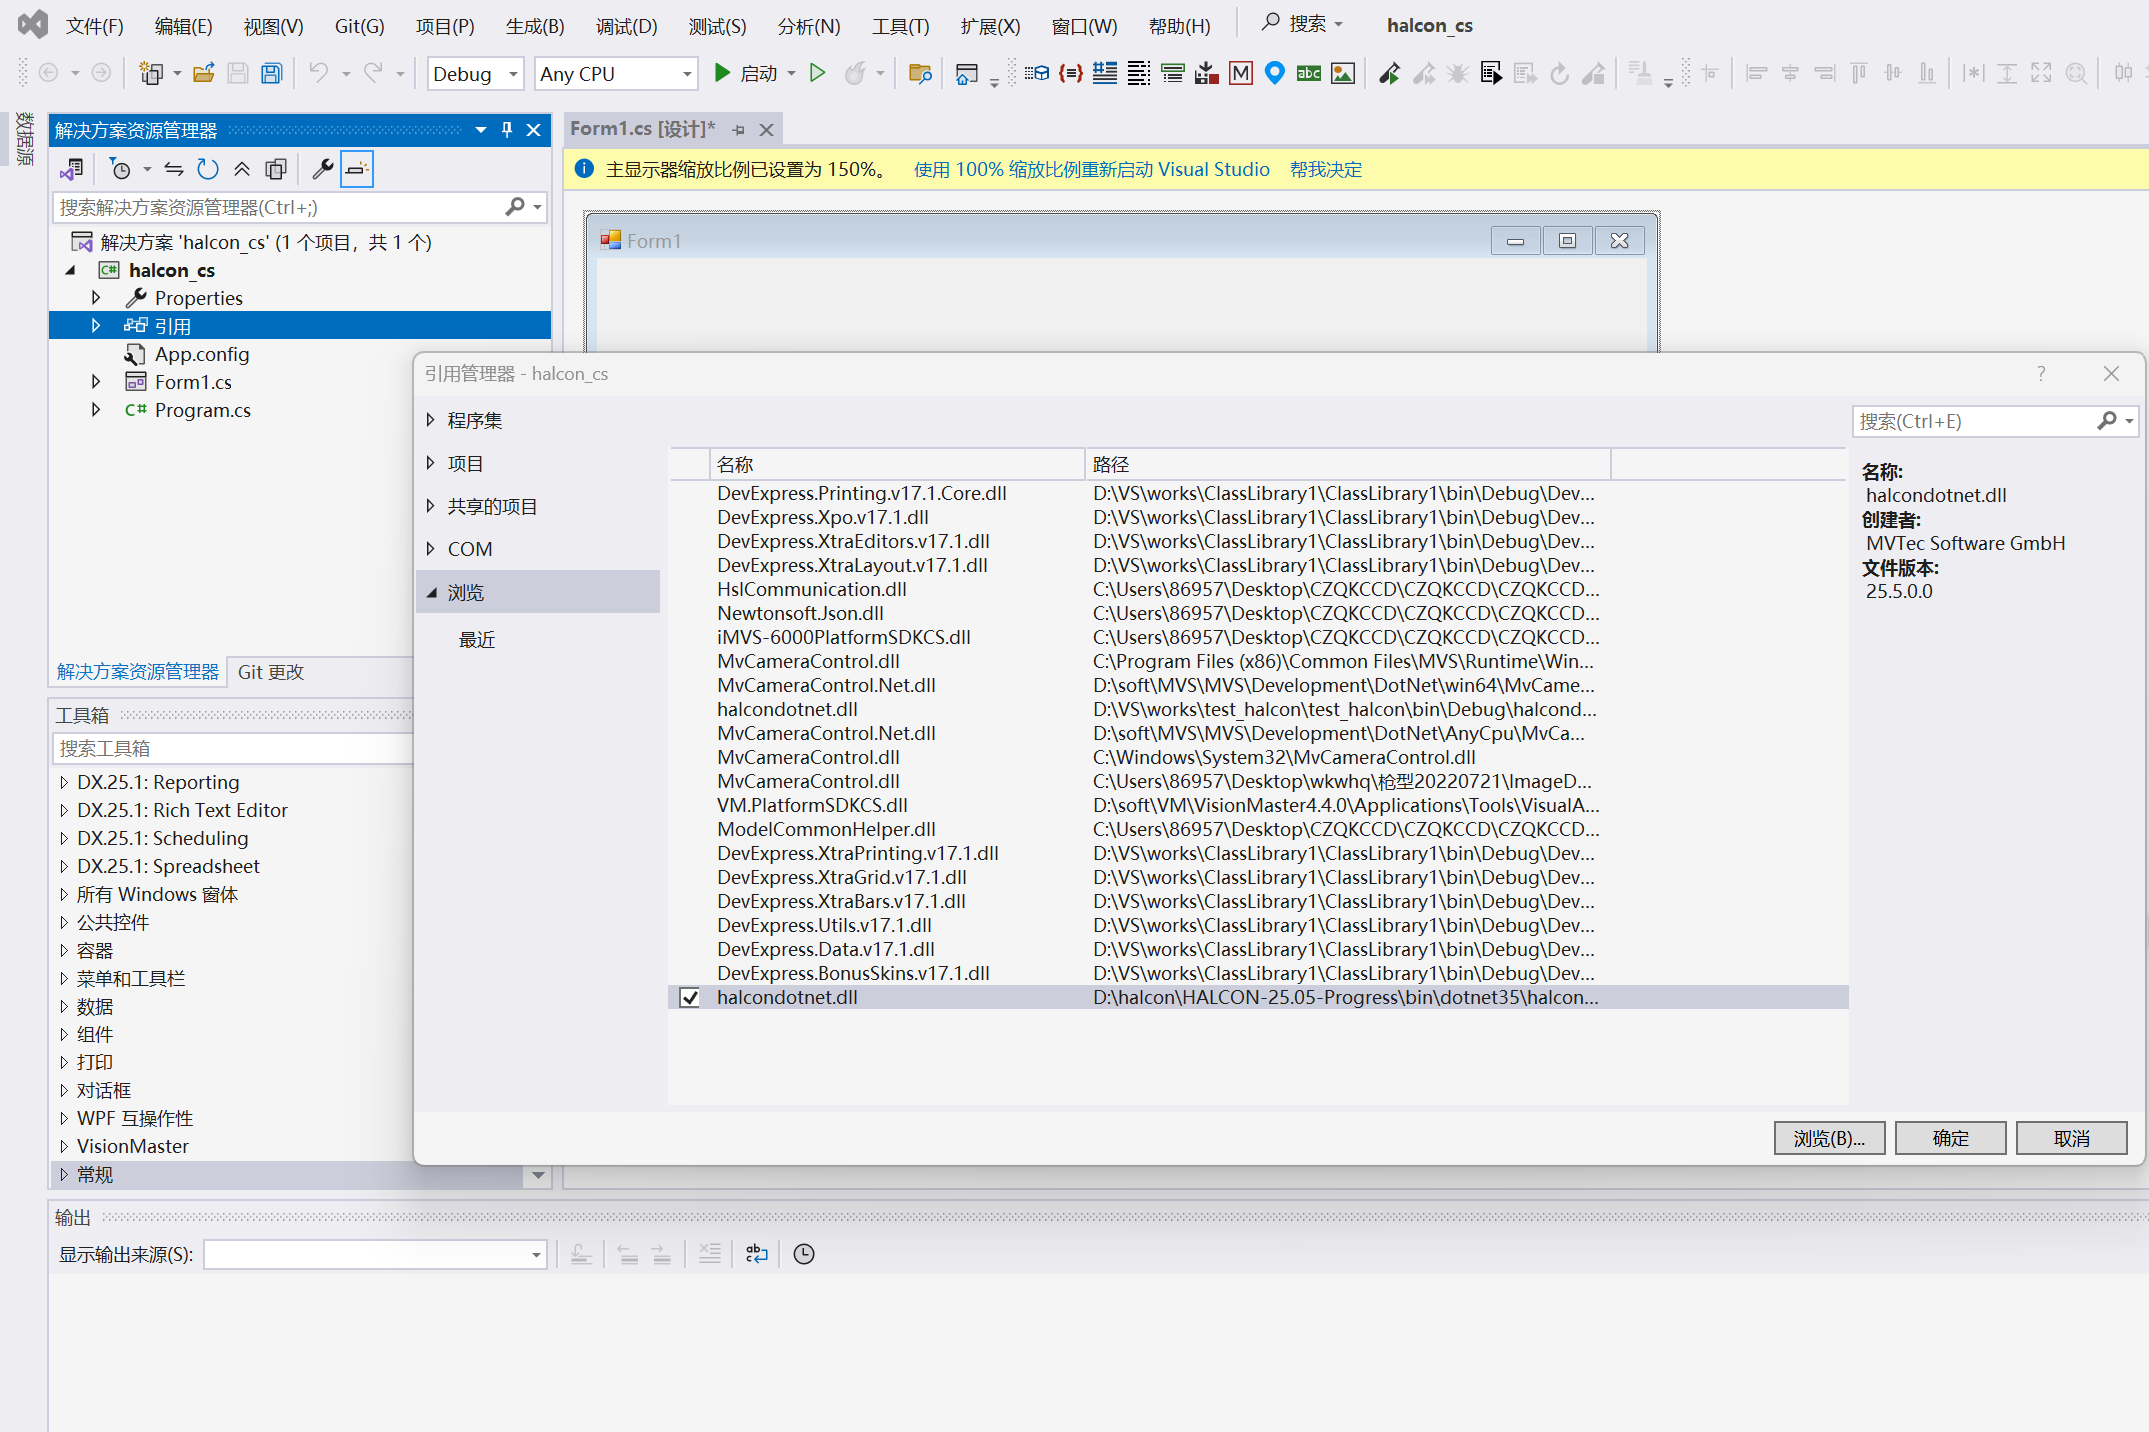Open the 工具(T) menu

coord(900,26)
